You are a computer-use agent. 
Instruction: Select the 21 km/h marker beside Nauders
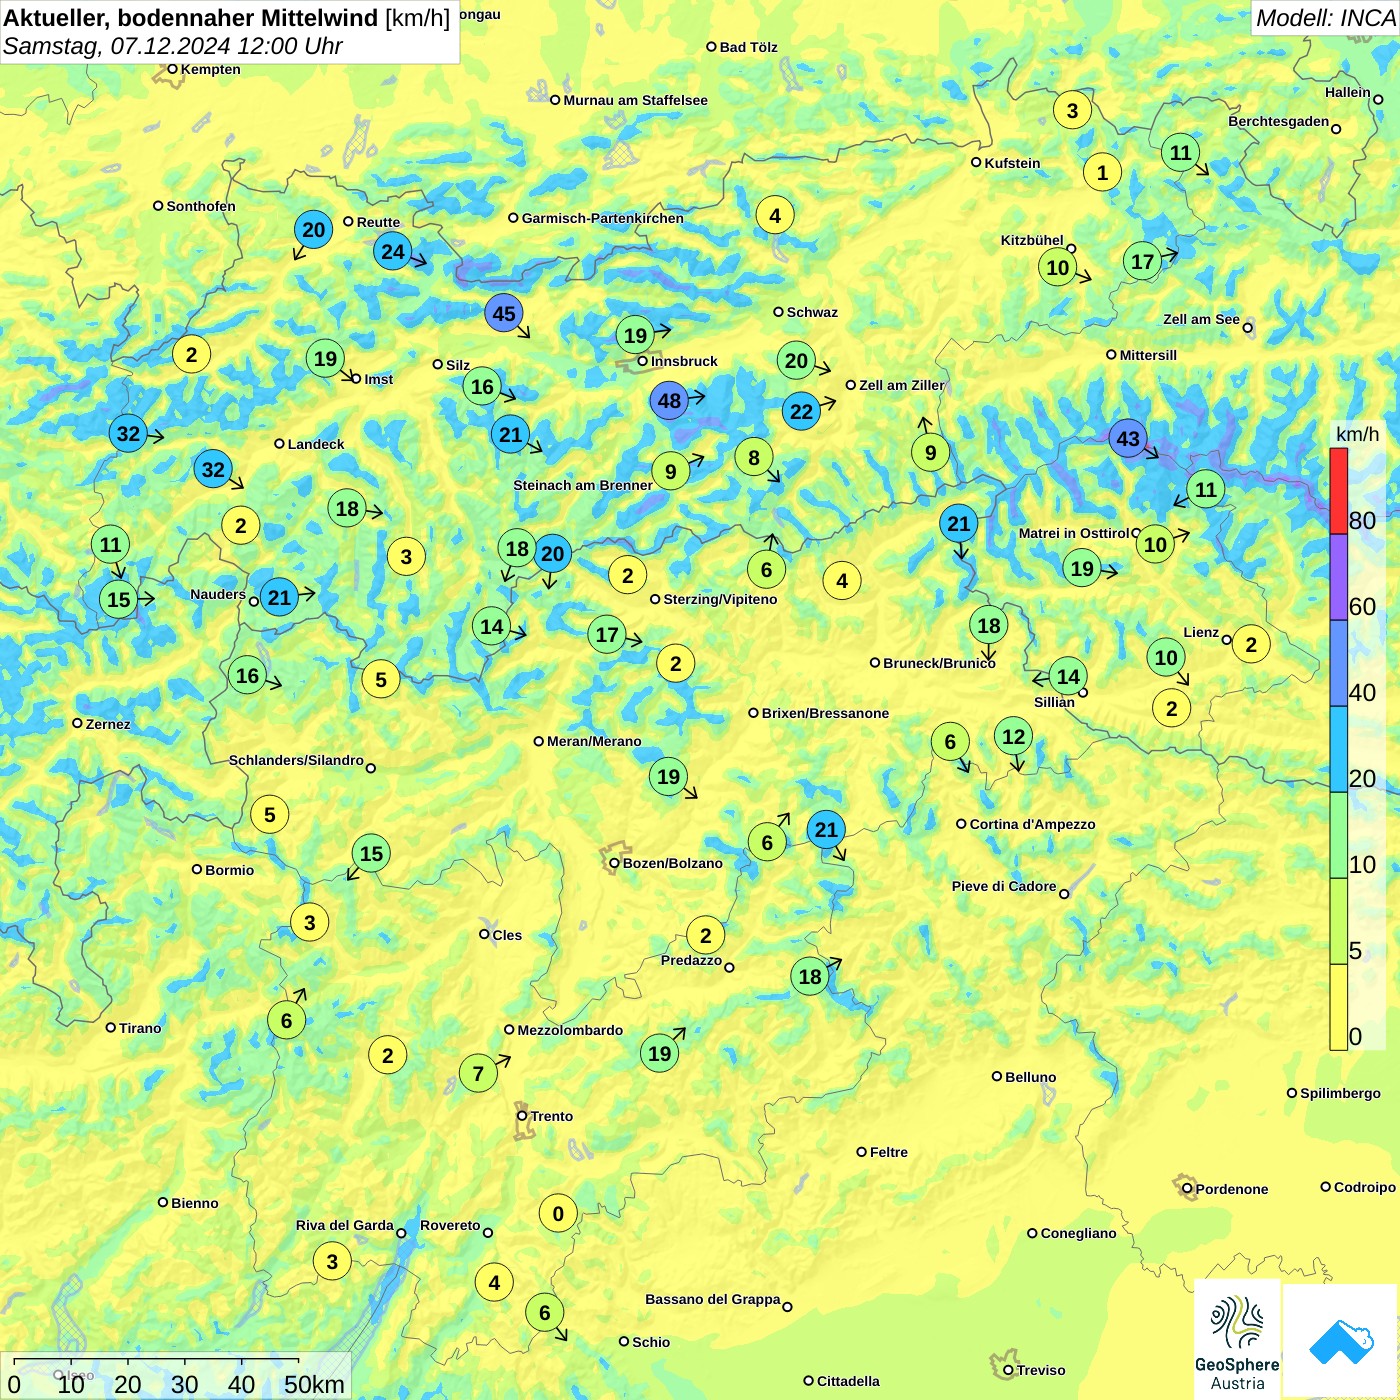point(279,598)
